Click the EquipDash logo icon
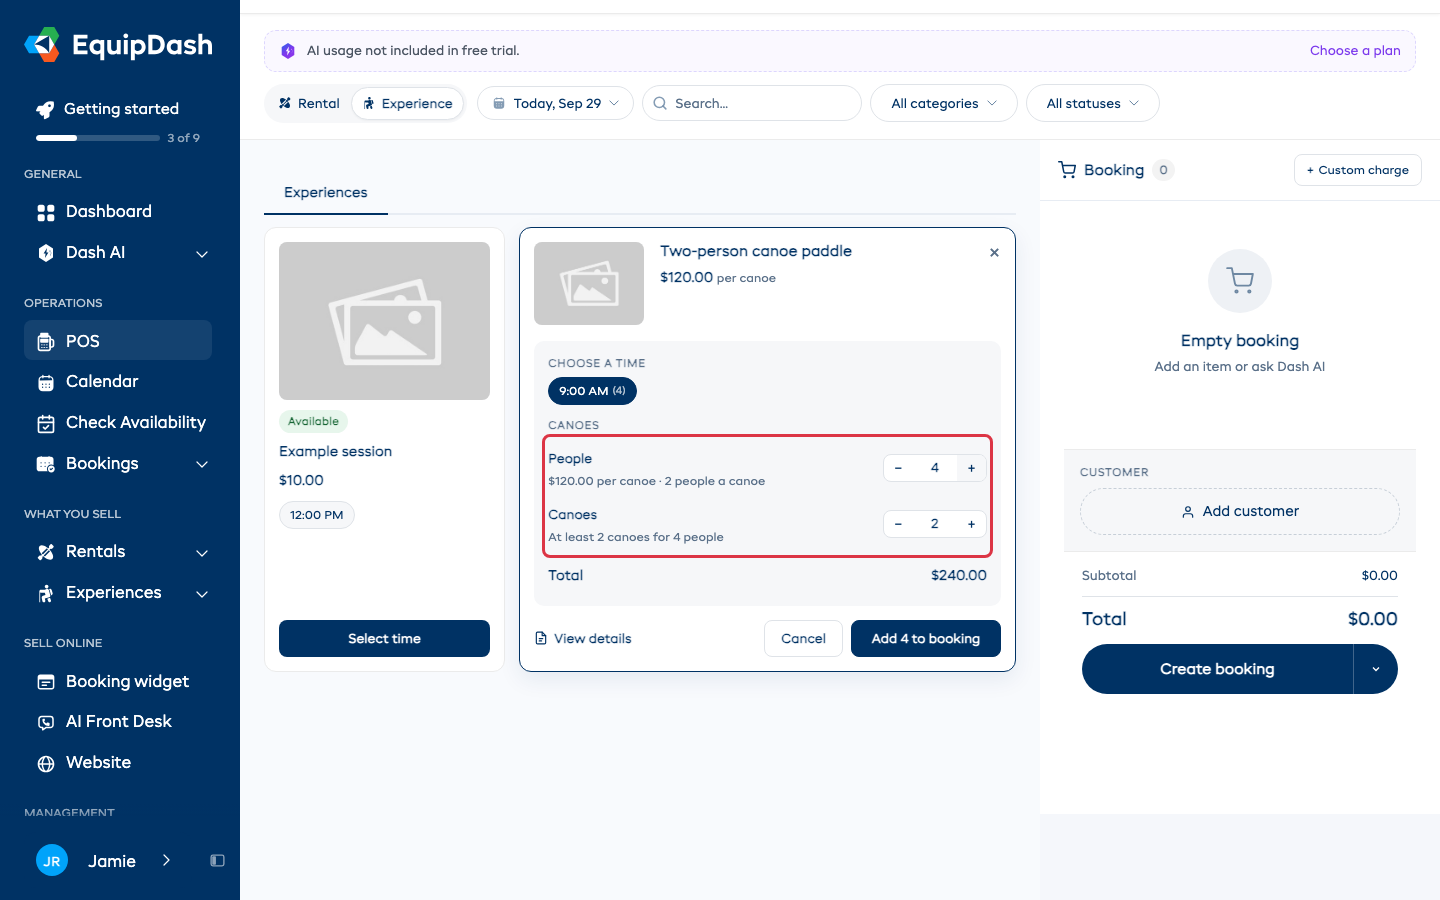 42,45
